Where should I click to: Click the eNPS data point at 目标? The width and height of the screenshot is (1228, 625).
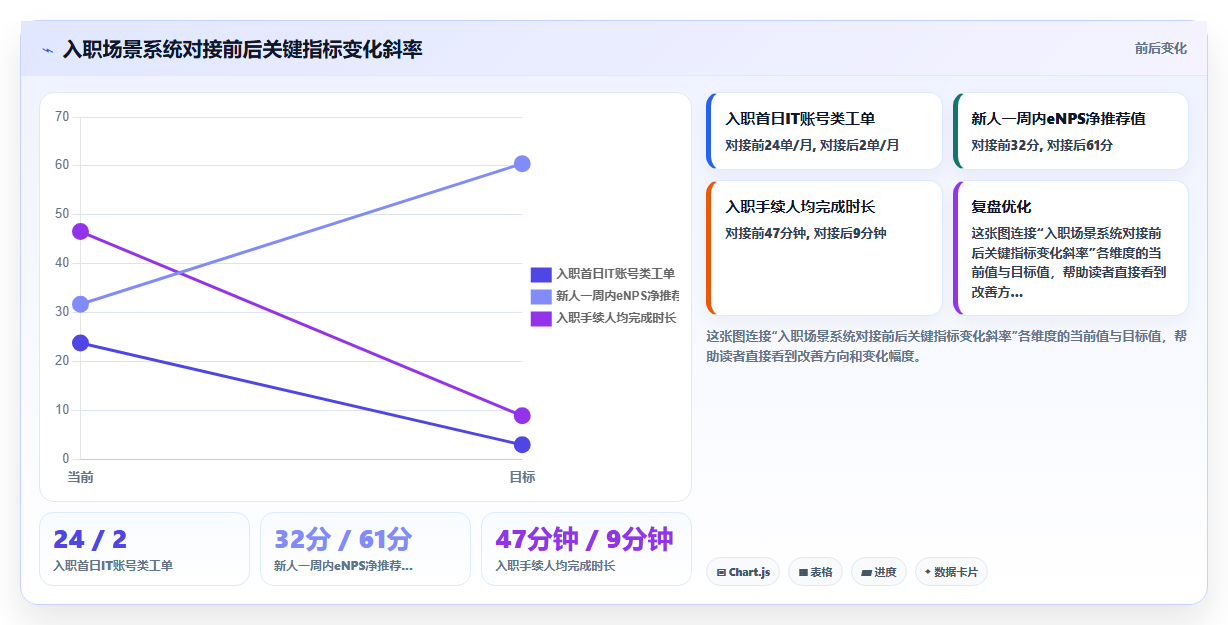(522, 163)
